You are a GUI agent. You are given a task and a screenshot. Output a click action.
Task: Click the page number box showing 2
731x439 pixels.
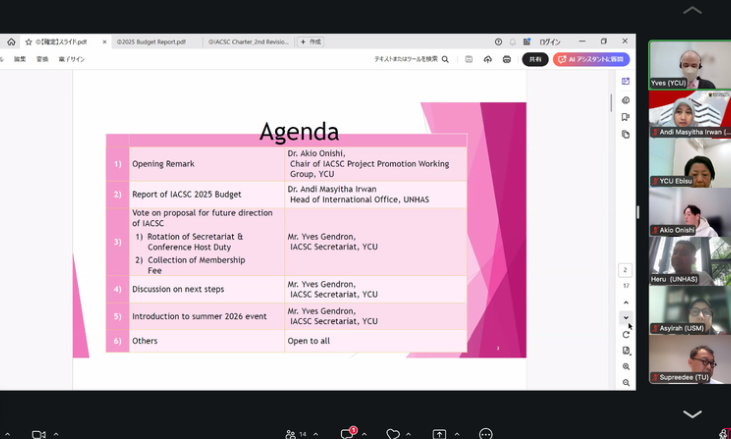coord(626,270)
